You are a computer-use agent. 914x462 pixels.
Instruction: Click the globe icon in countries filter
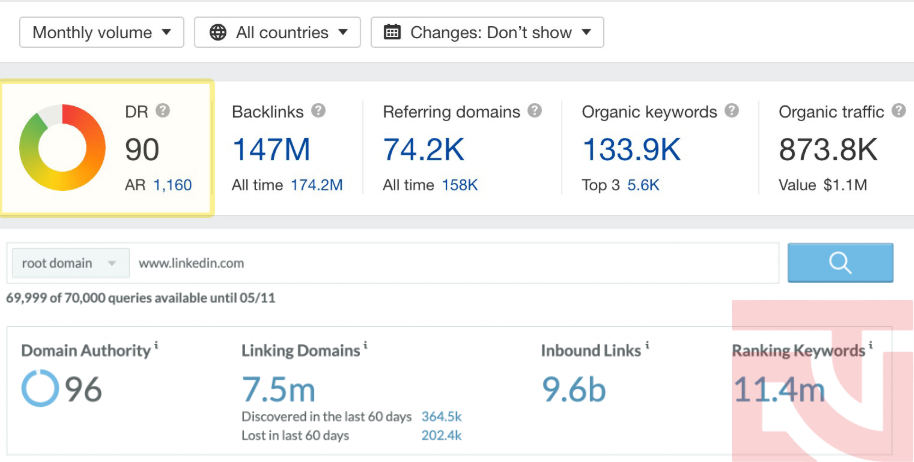pyautogui.click(x=218, y=32)
